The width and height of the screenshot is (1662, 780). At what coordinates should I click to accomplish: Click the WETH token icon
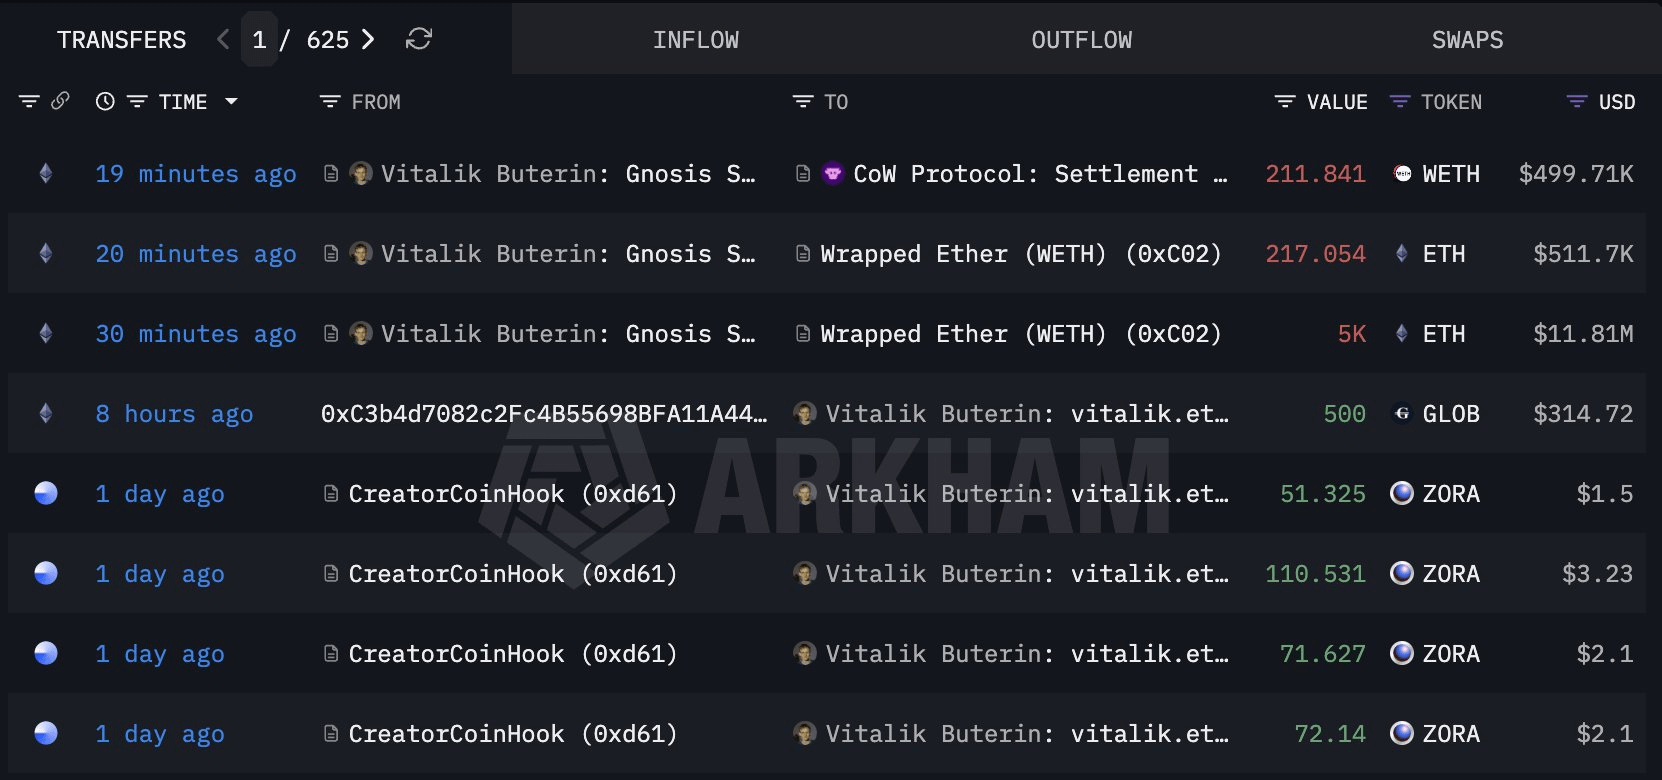(x=1402, y=174)
